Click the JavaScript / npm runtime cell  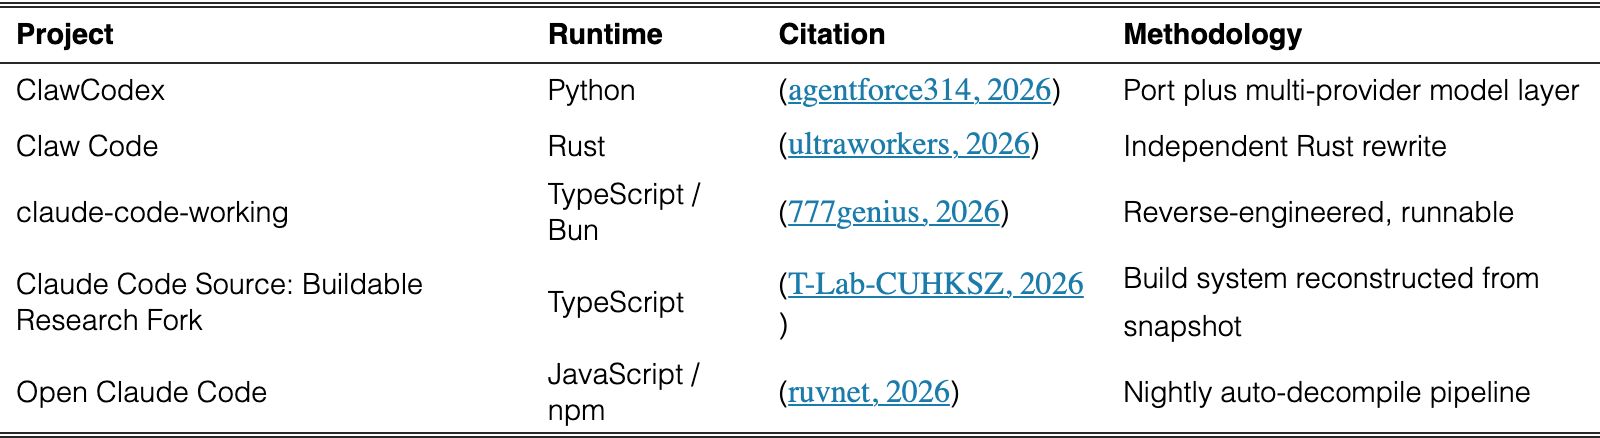coord(624,392)
